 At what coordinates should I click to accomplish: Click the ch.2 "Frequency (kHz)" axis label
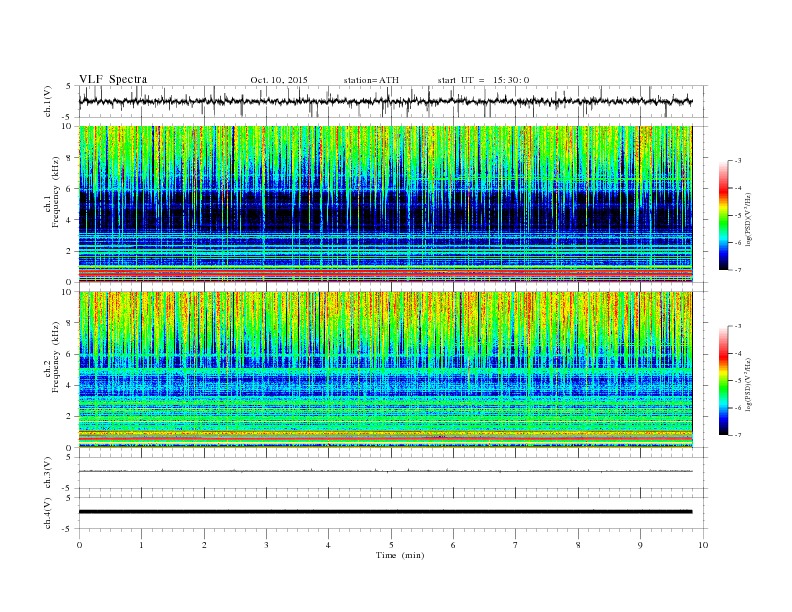point(56,357)
